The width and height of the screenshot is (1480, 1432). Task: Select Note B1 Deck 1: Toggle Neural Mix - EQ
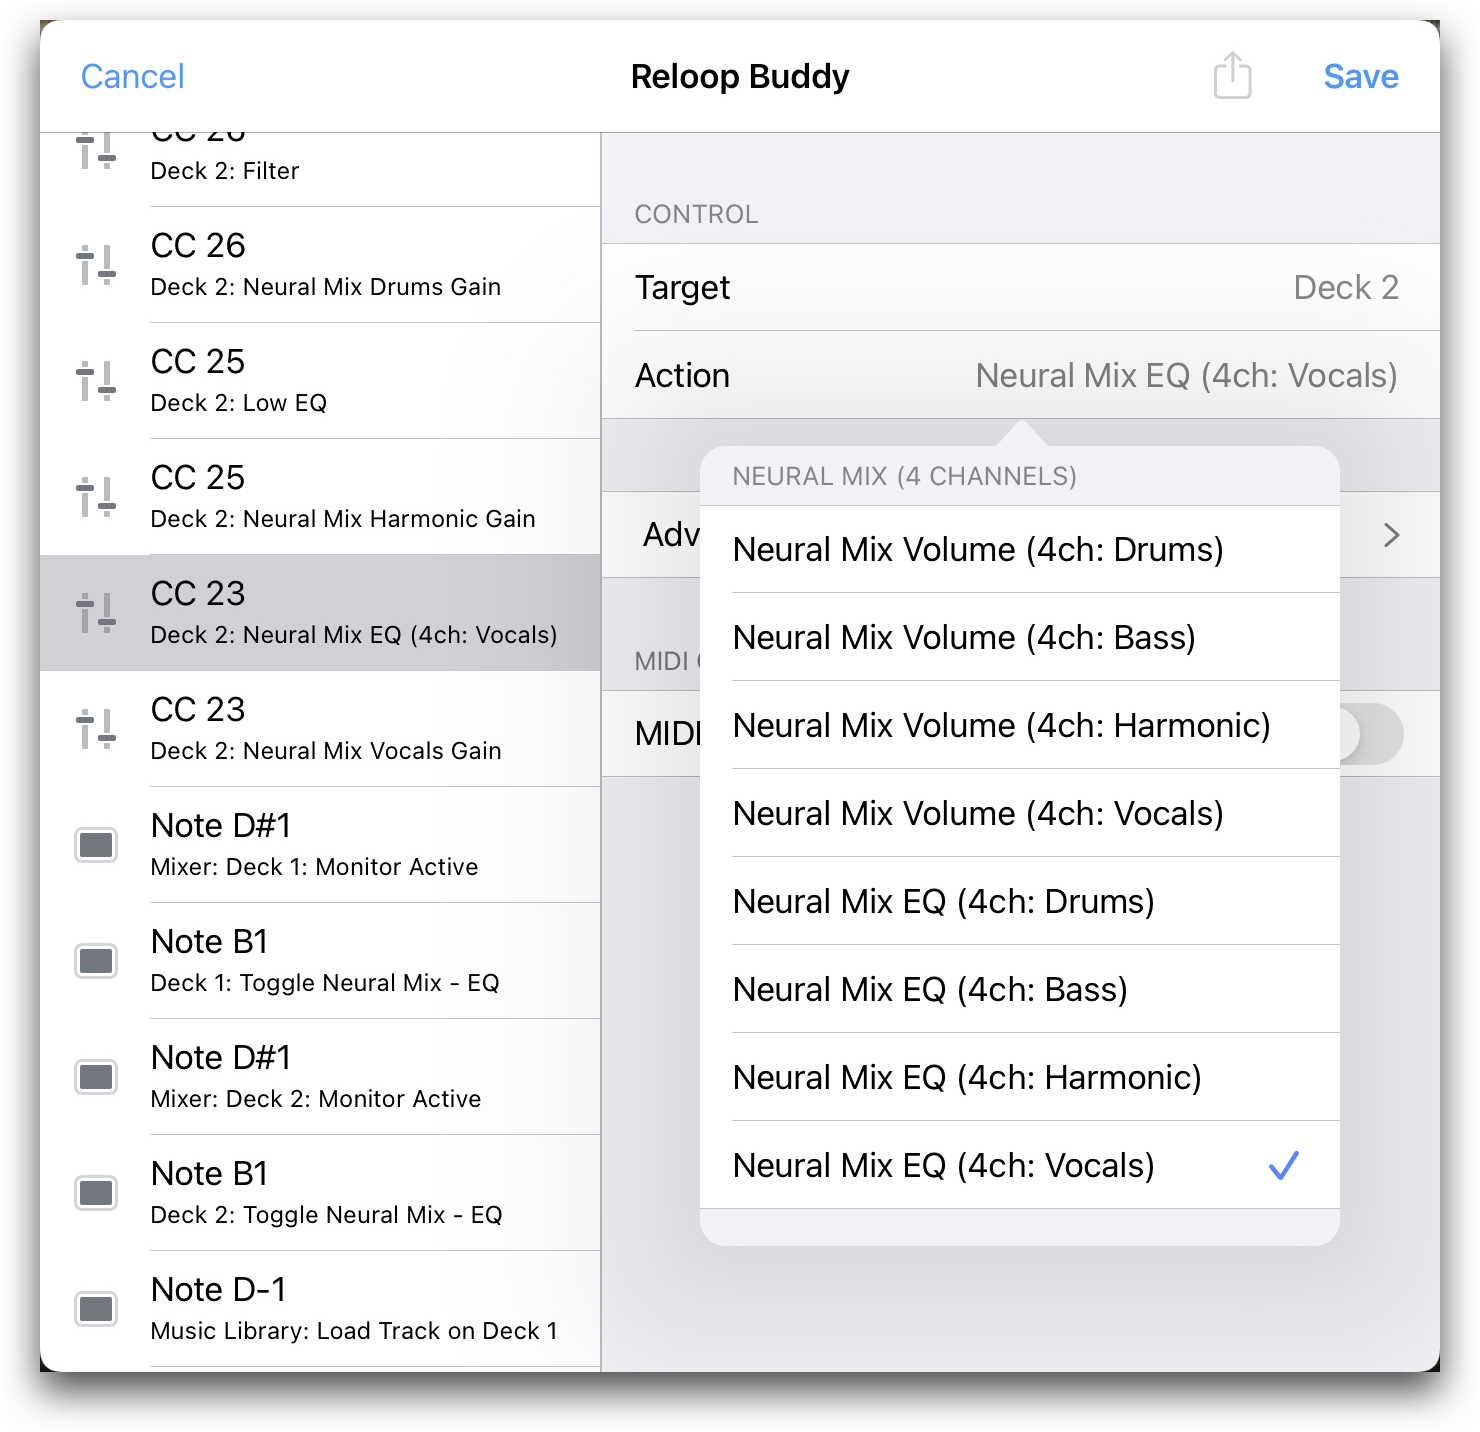320,961
